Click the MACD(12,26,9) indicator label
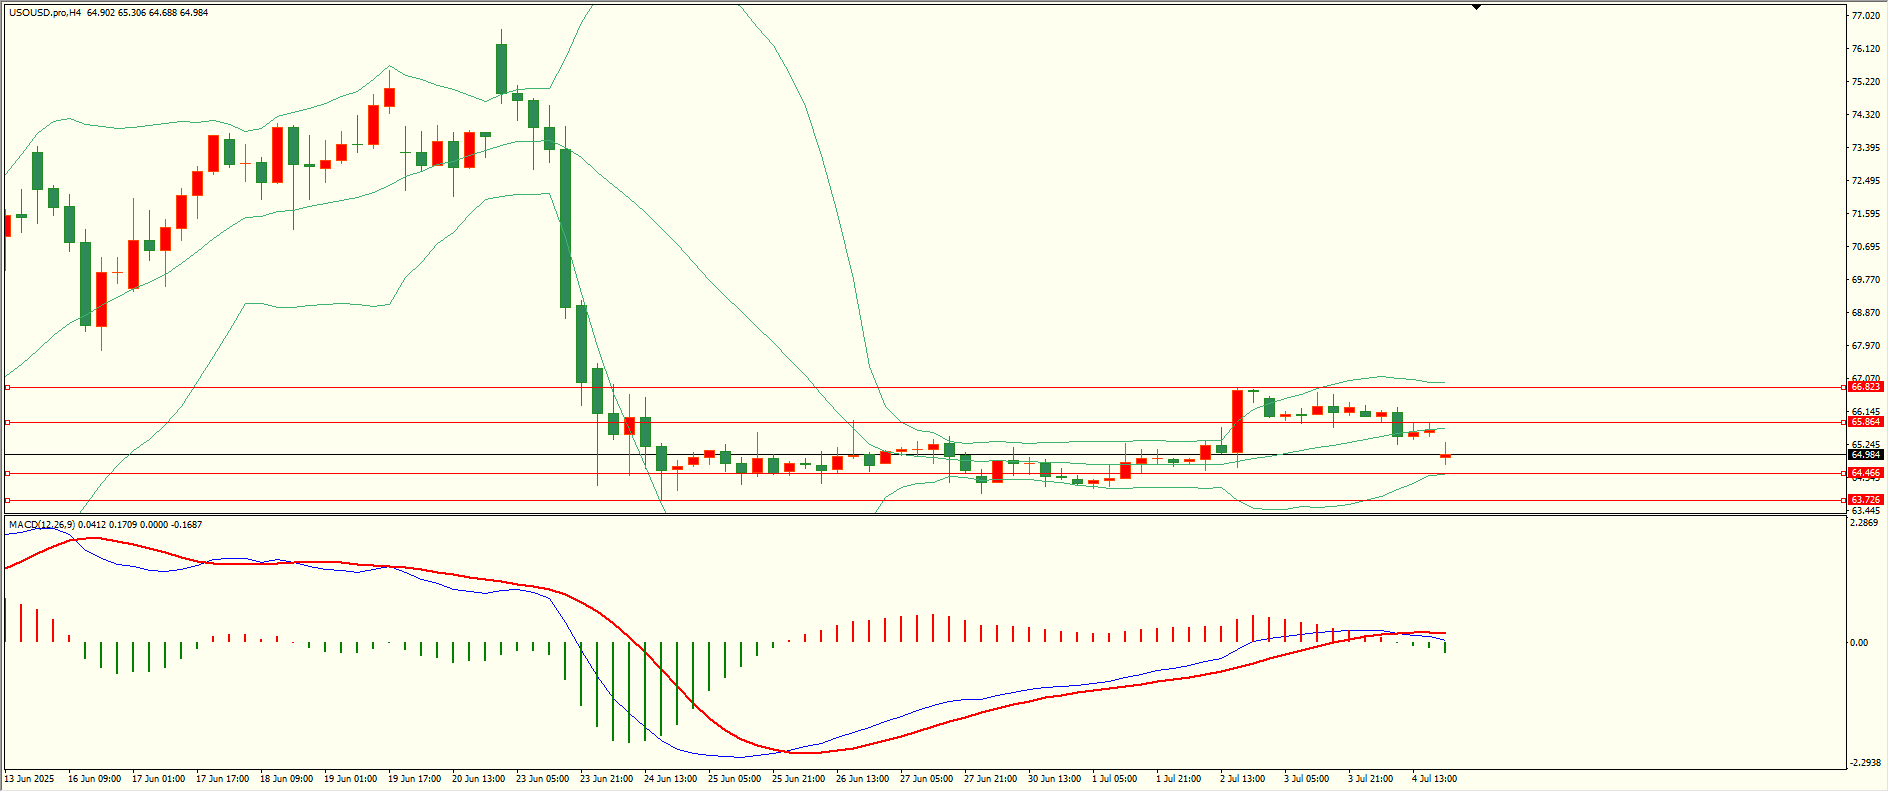This screenshot has height=792, width=1889. tap(41, 524)
